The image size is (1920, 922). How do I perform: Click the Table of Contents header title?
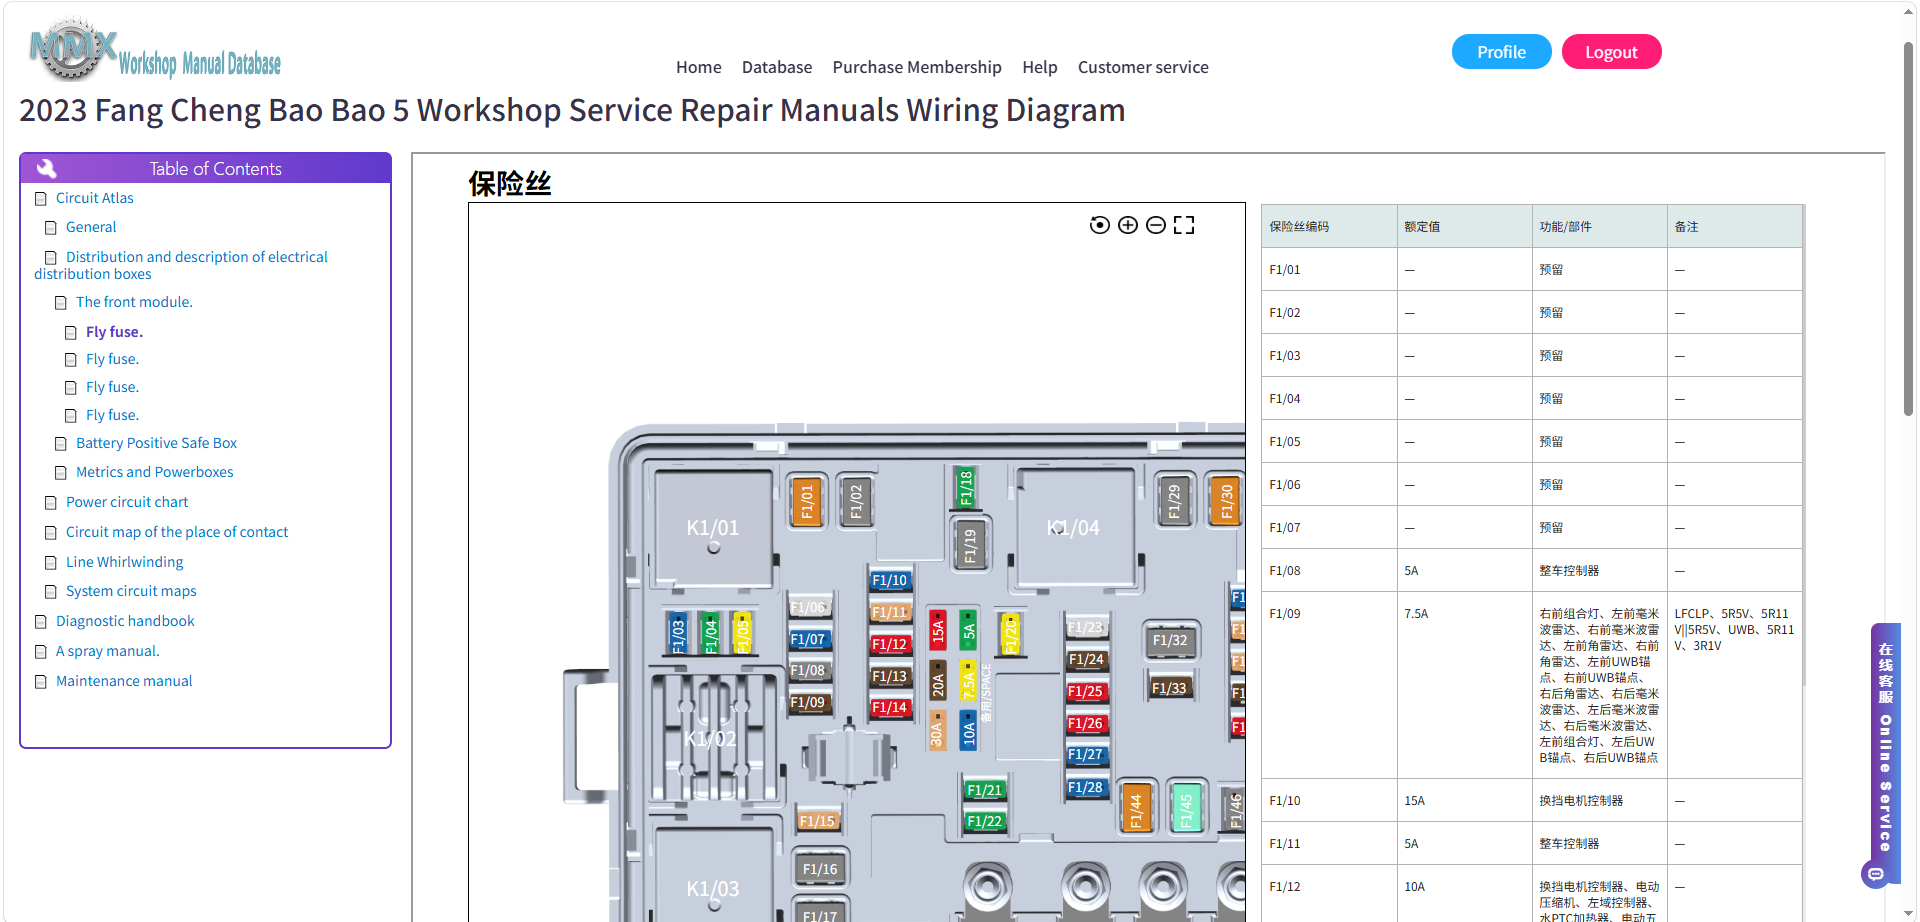tap(216, 169)
